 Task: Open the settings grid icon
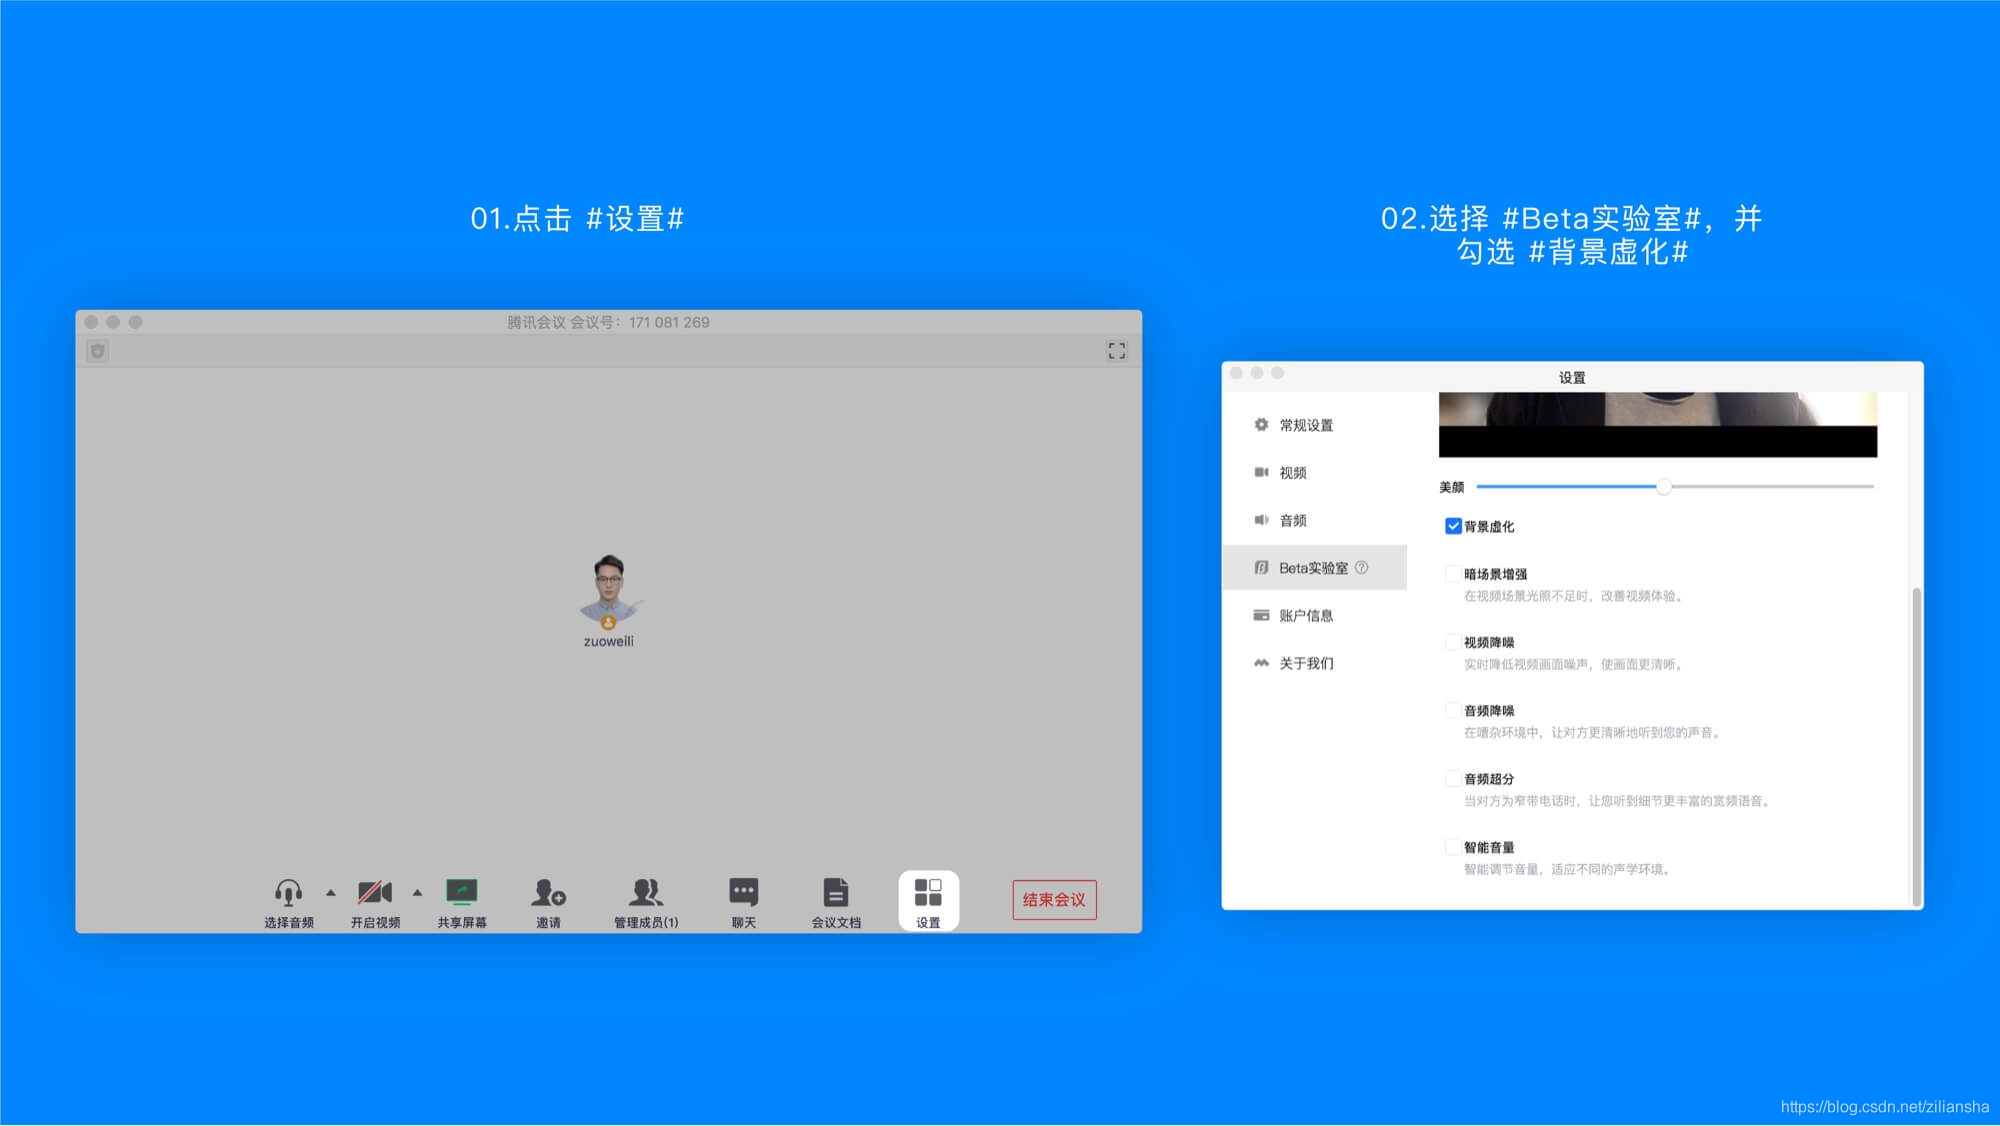(x=928, y=892)
